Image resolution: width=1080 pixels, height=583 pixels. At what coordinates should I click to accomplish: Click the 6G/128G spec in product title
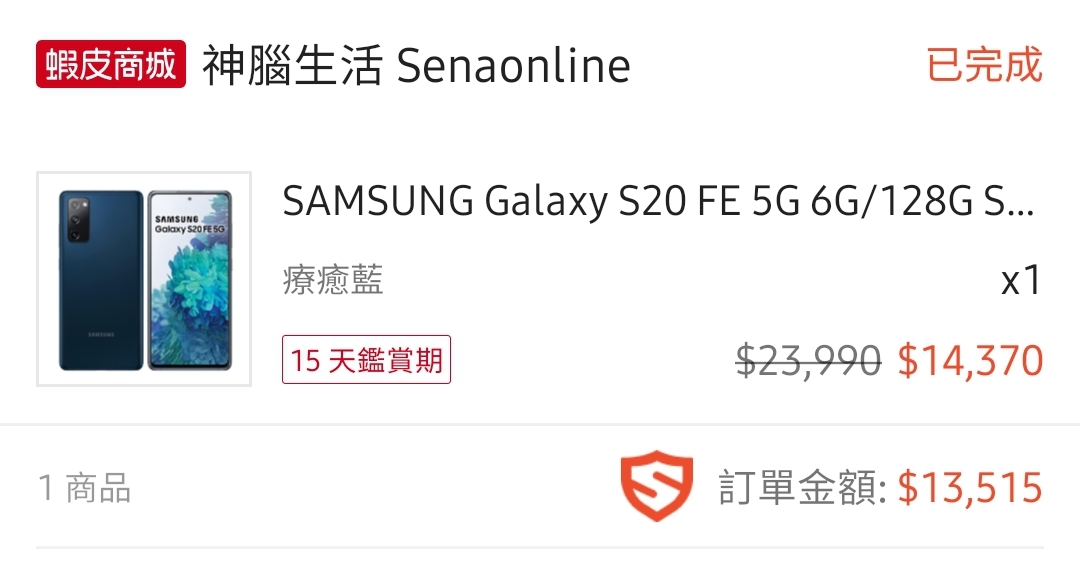(x=891, y=201)
